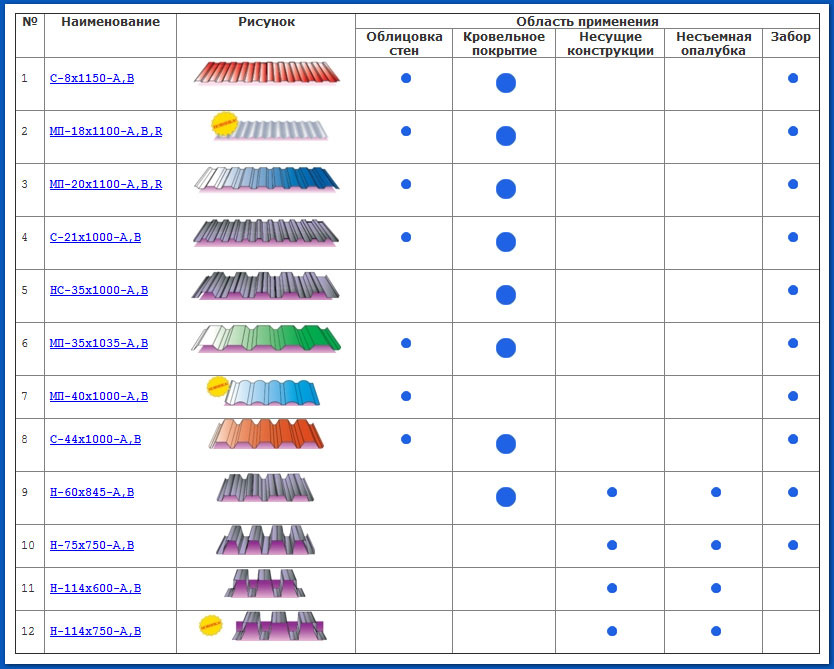Image resolution: width=834 pixels, height=669 pixels.
Task: Click the large roofing dot for С-21х1000
Action: [506, 242]
